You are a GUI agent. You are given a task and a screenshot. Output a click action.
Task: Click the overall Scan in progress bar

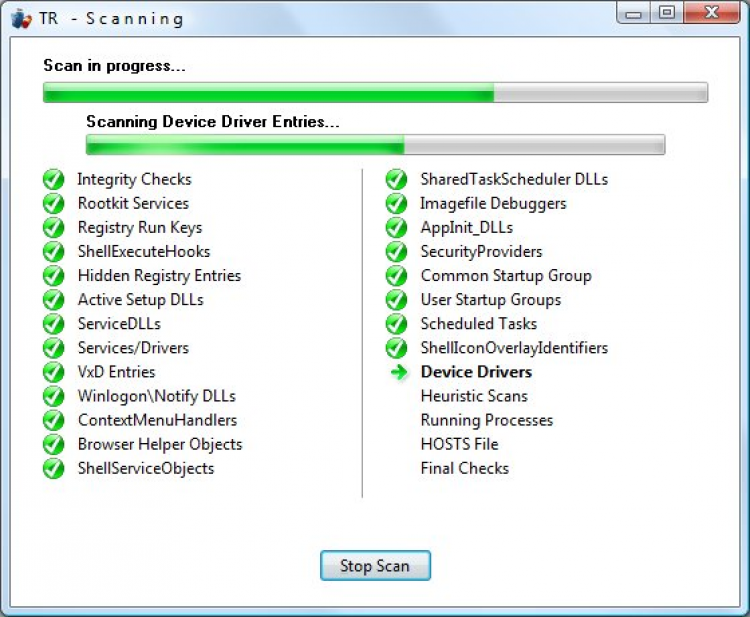point(375,92)
